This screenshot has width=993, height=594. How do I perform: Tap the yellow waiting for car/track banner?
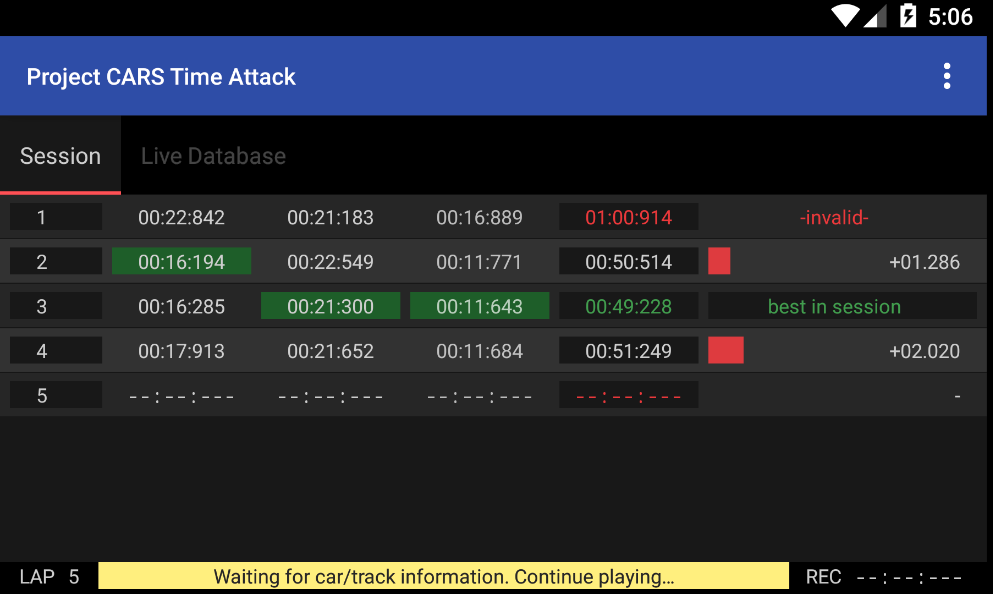443,576
